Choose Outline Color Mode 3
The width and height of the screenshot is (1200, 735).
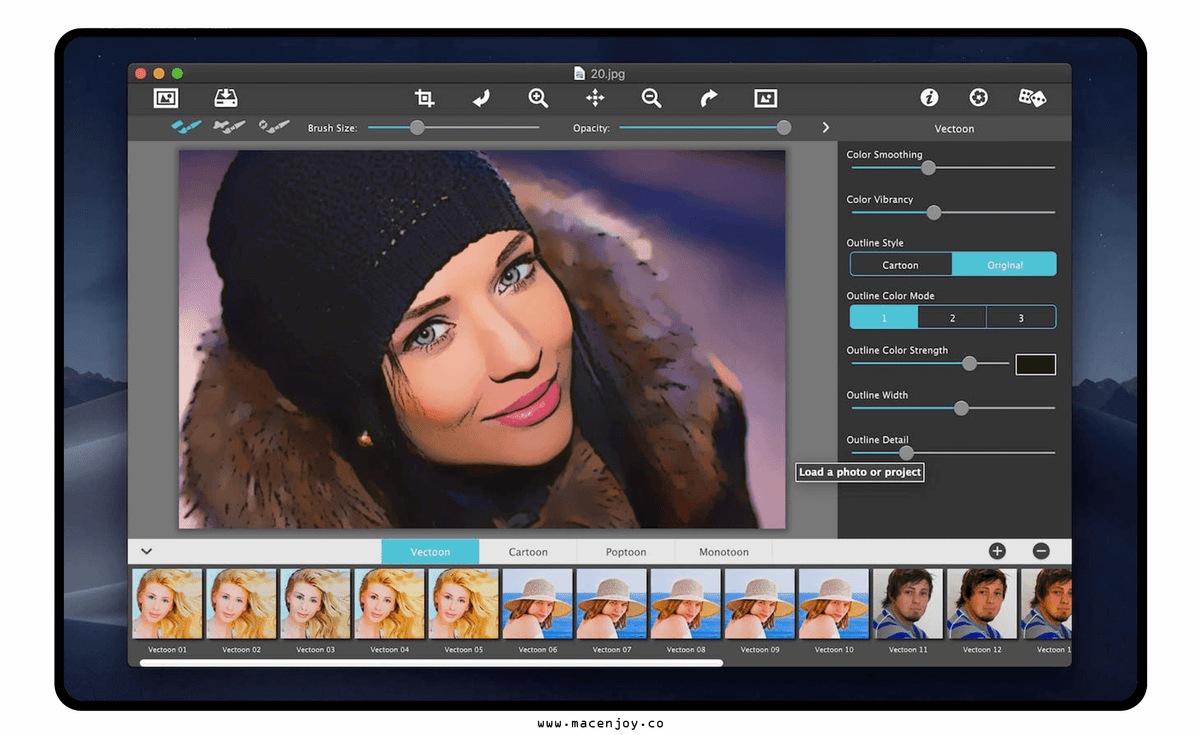coord(1021,317)
